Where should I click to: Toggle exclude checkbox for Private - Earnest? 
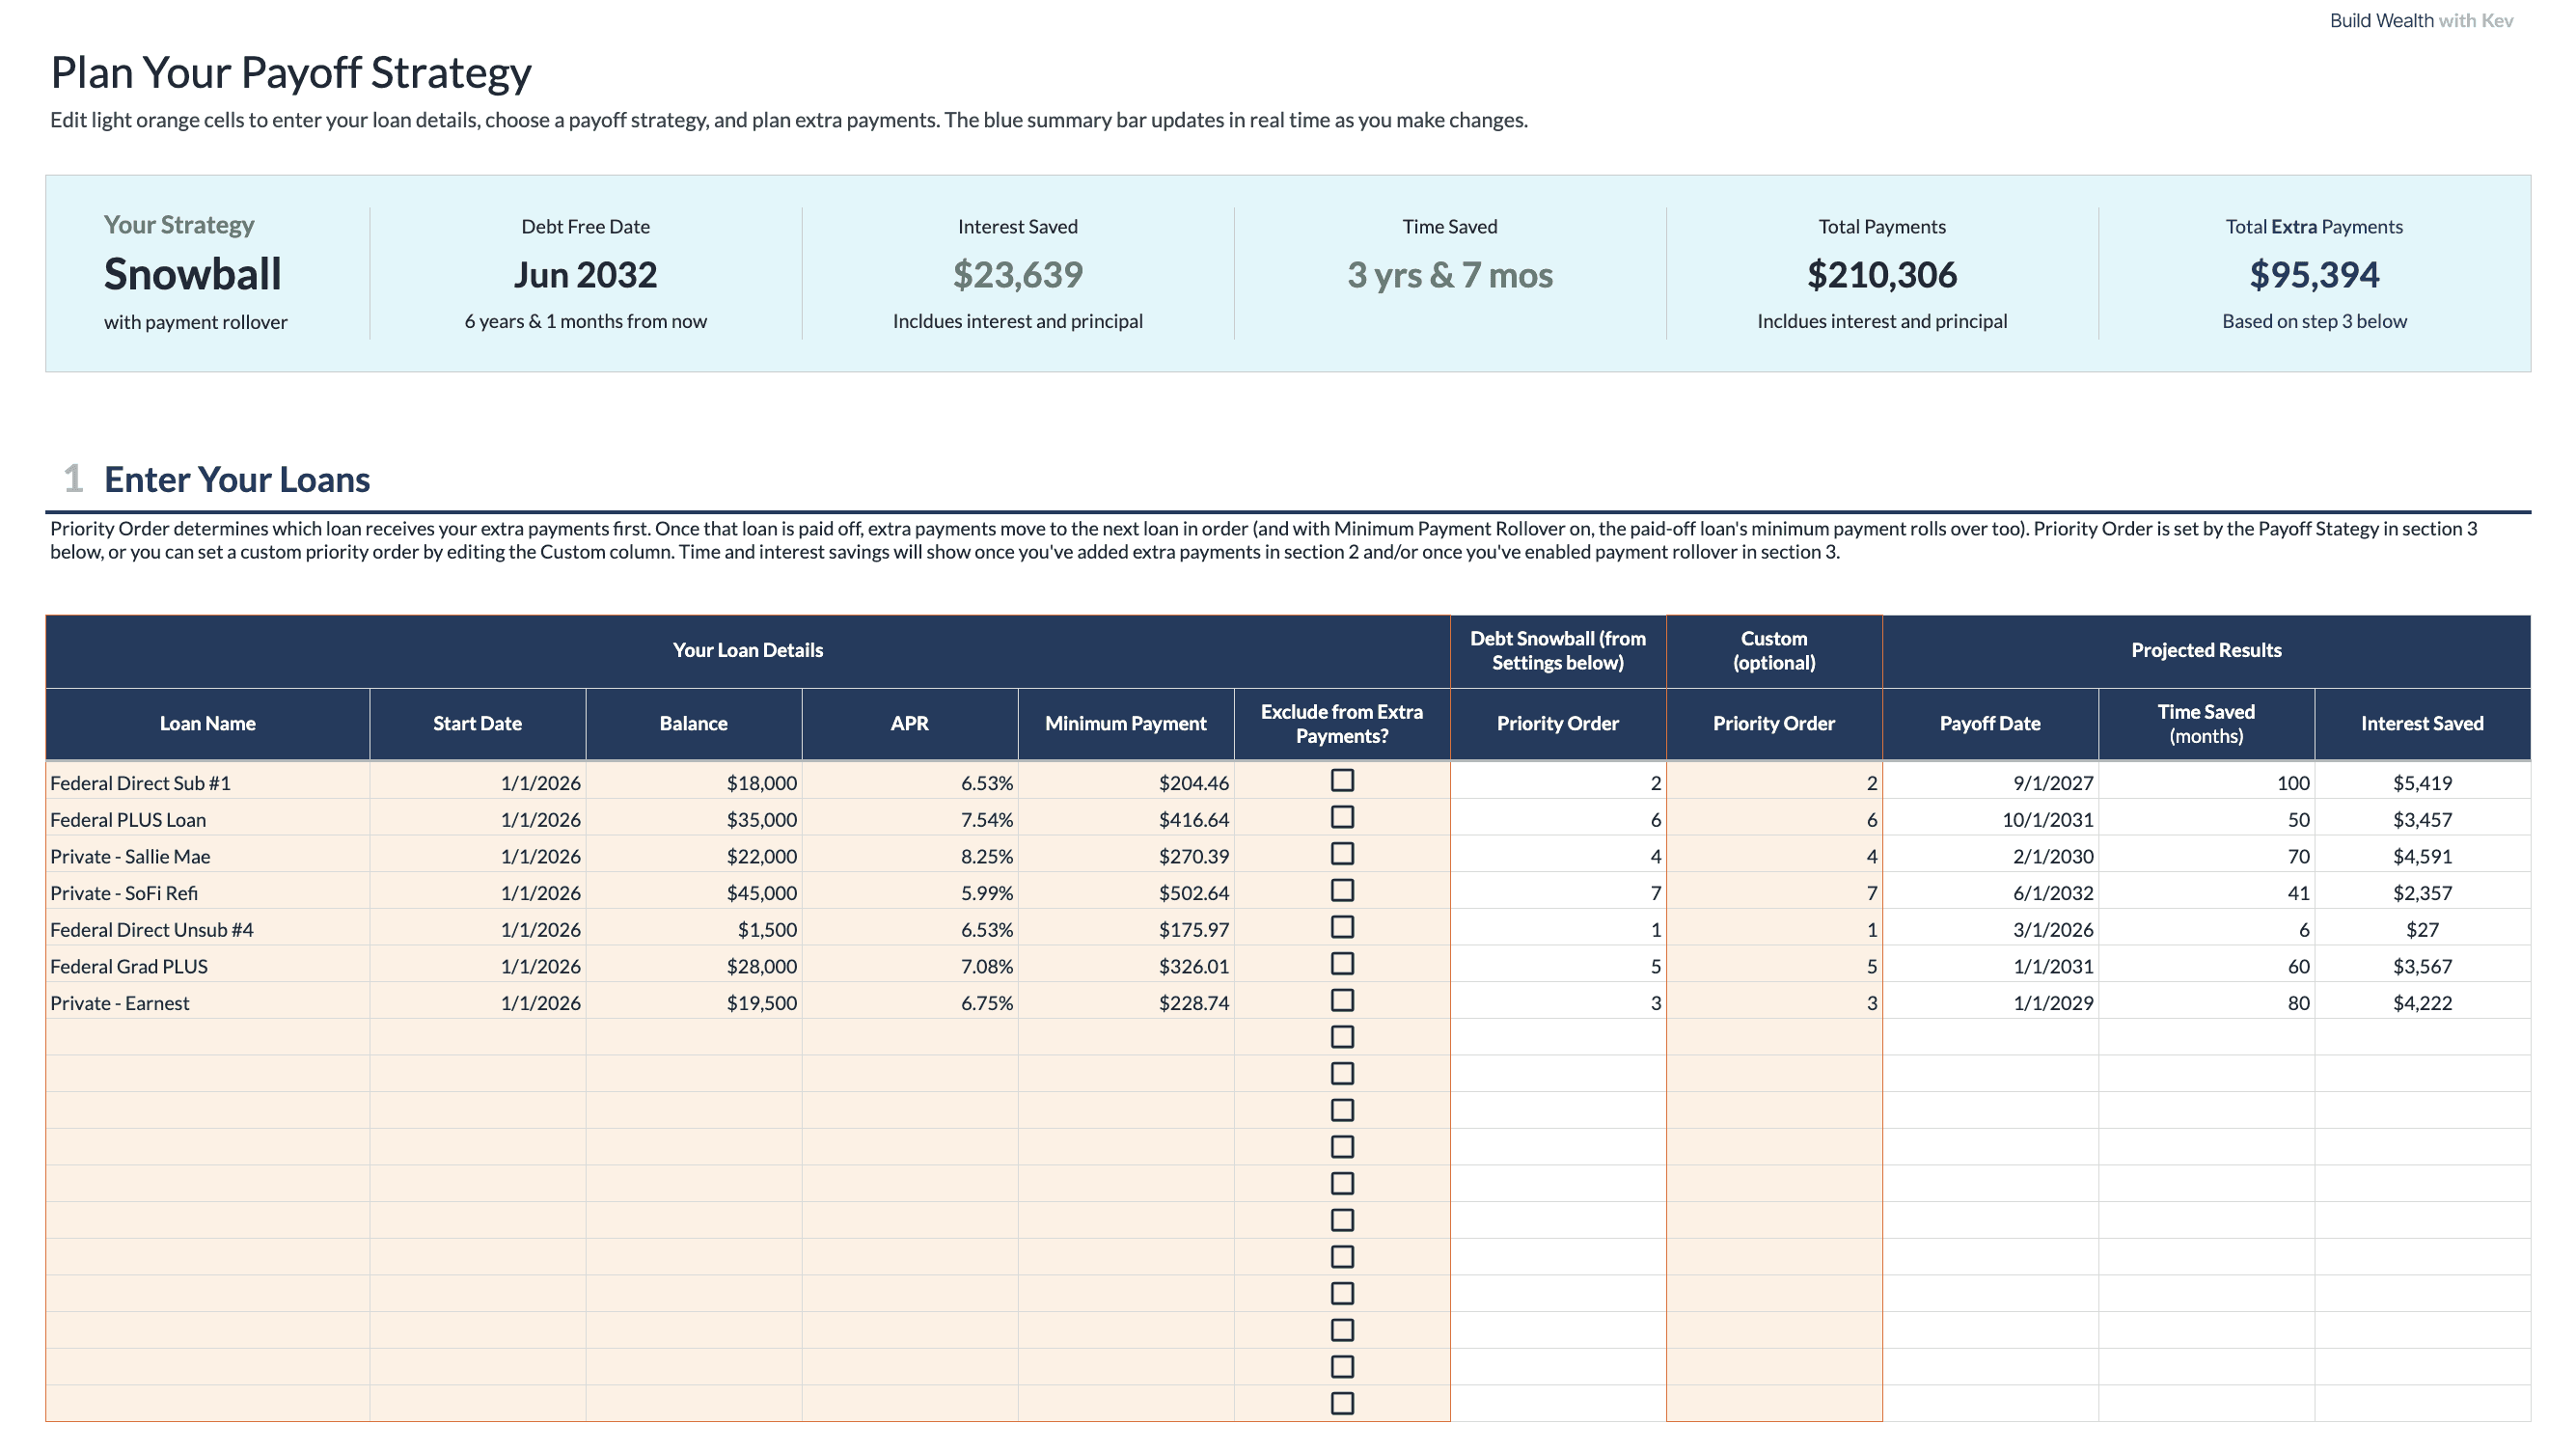[1342, 1001]
